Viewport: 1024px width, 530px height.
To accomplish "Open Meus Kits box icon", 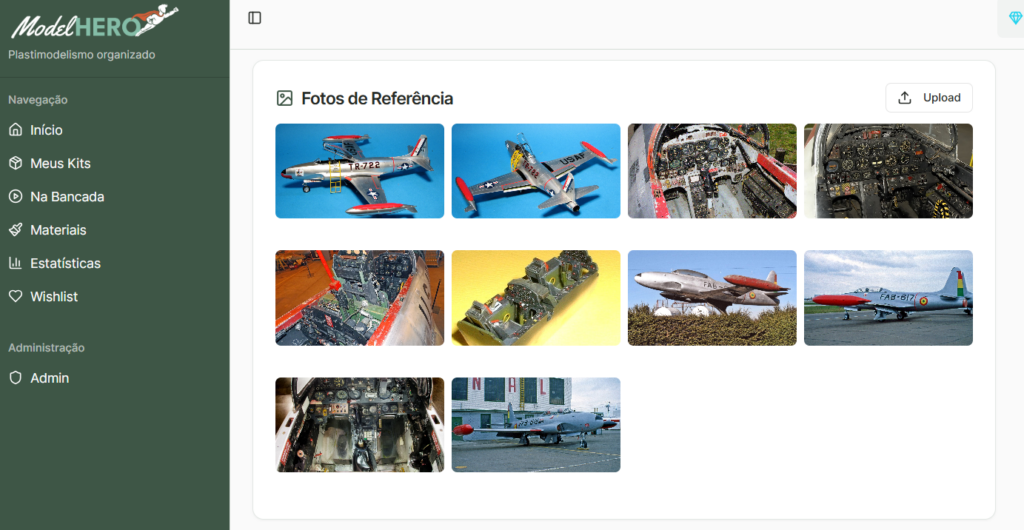I will [16, 163].
